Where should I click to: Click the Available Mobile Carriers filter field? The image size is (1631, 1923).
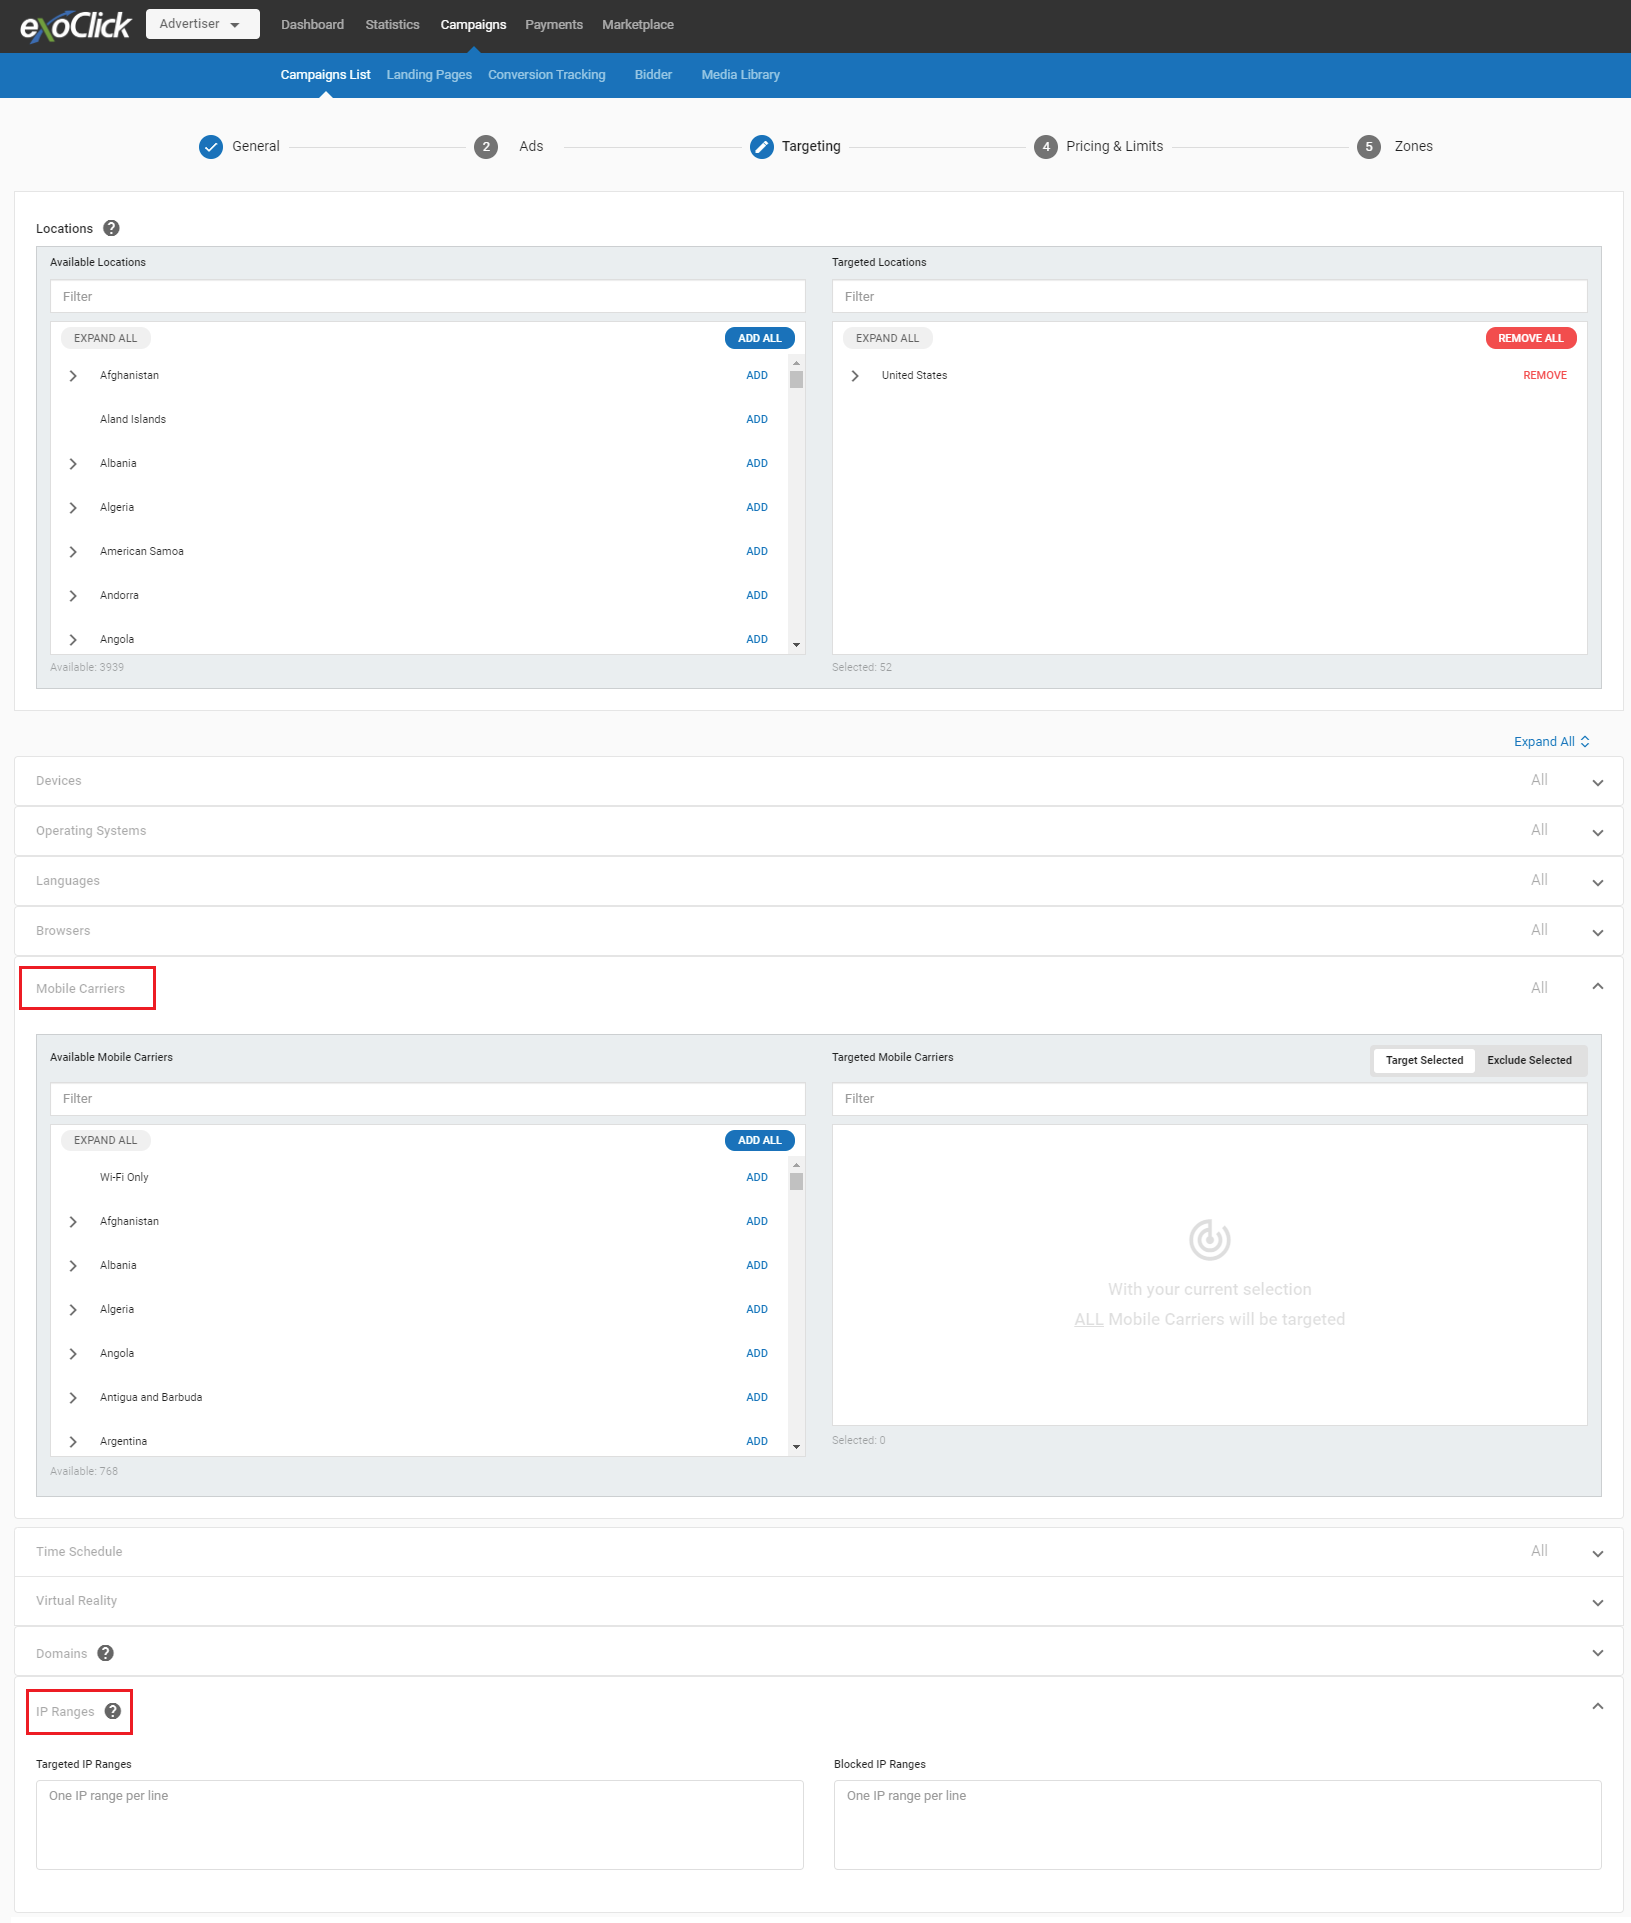click(x=428, y=1099)
